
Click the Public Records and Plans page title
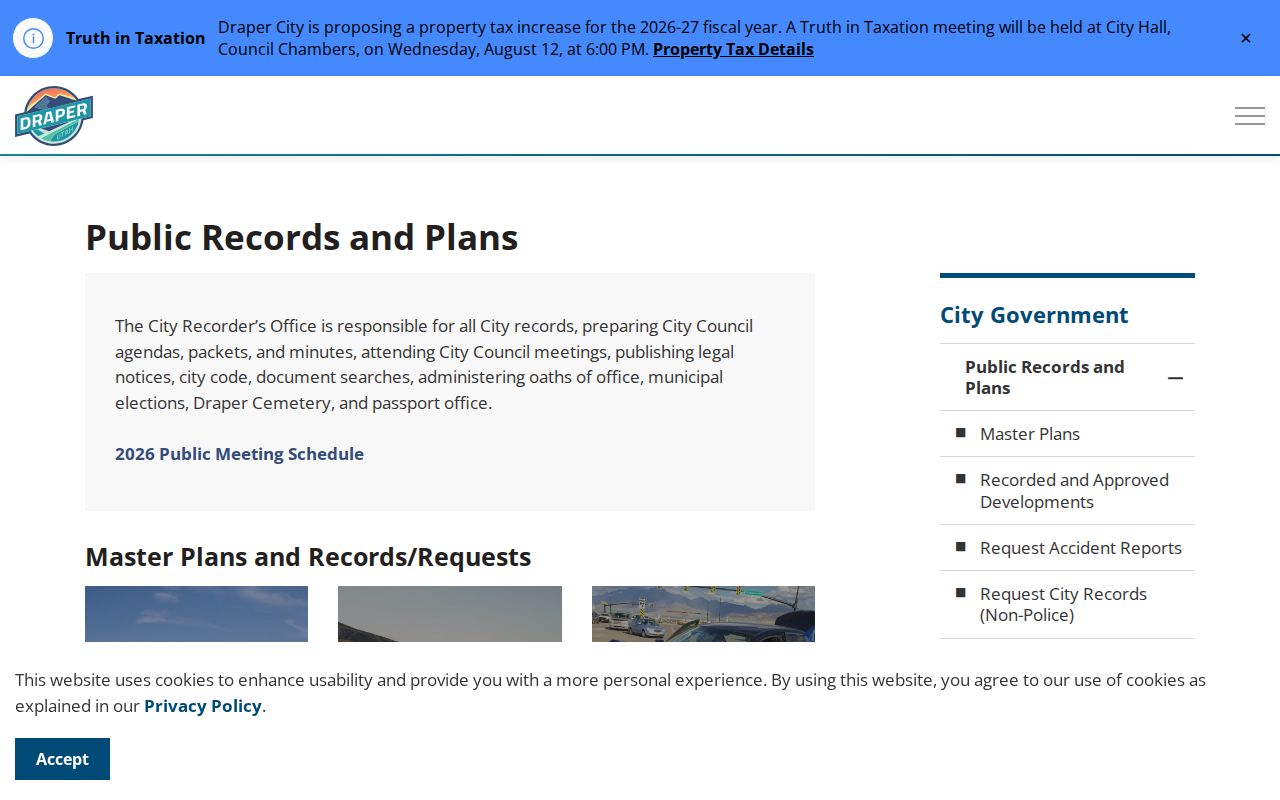[302, 237]
